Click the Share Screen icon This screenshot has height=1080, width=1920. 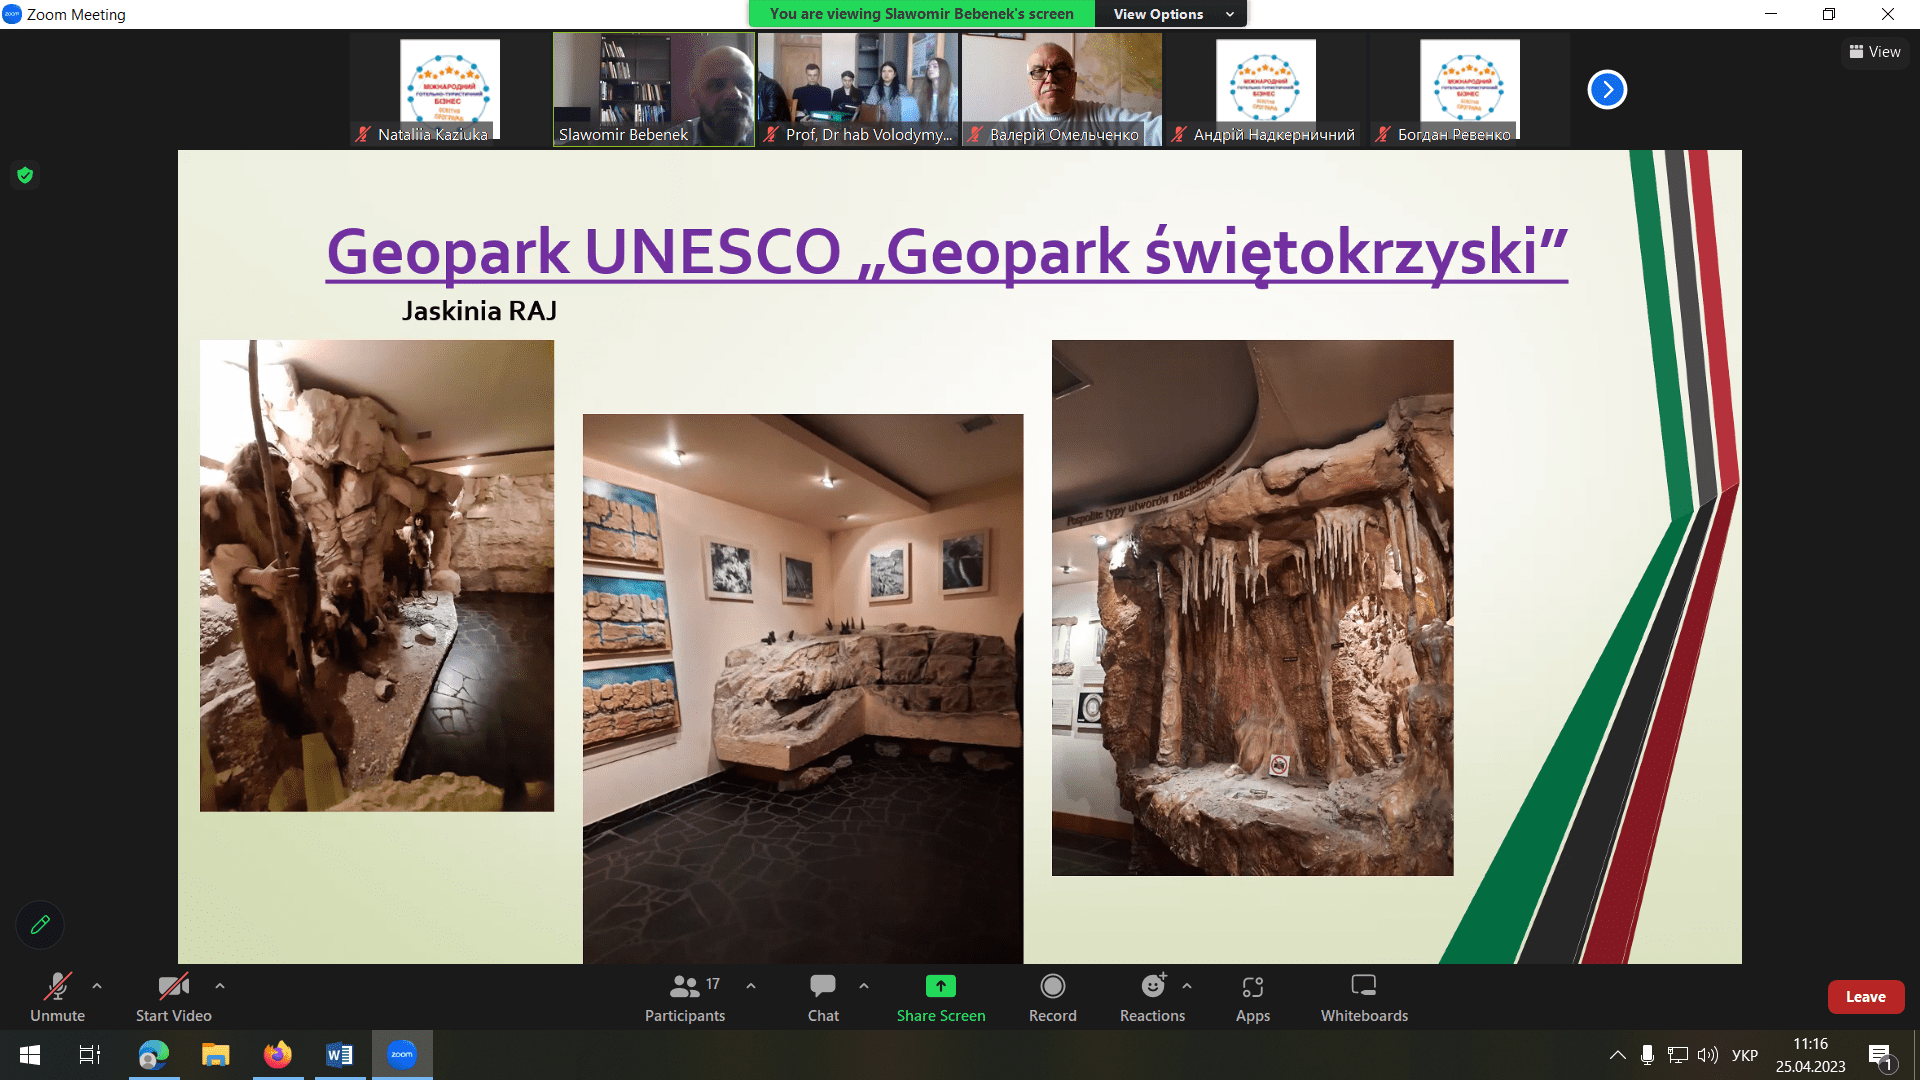940,987
